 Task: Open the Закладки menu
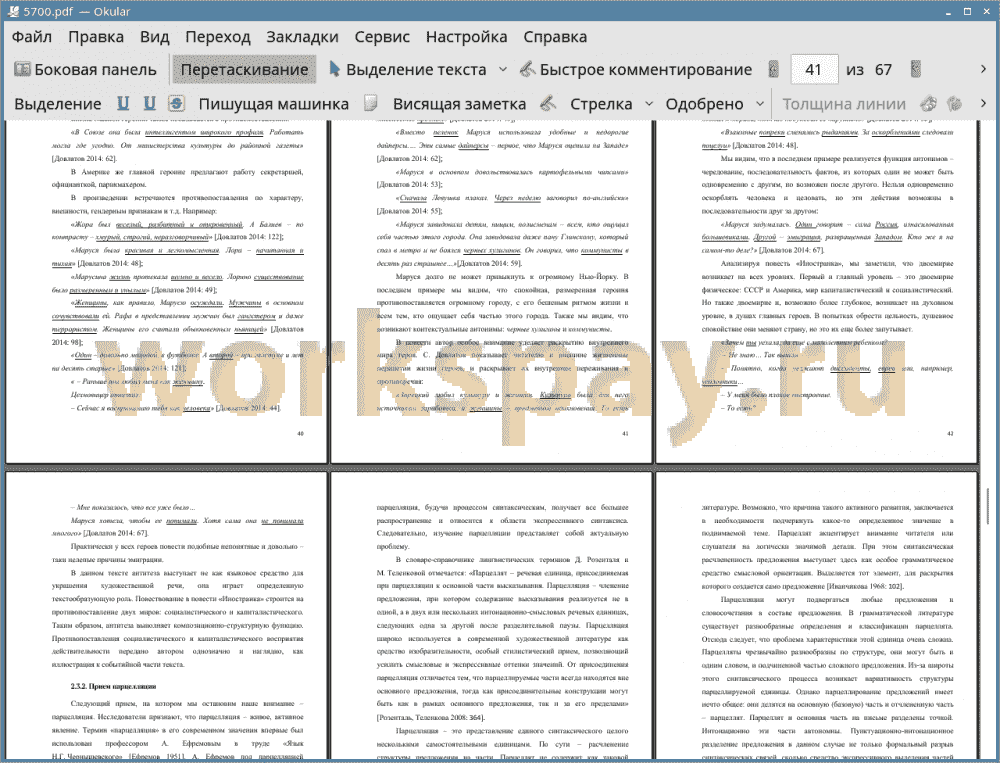tap(302, 37)
